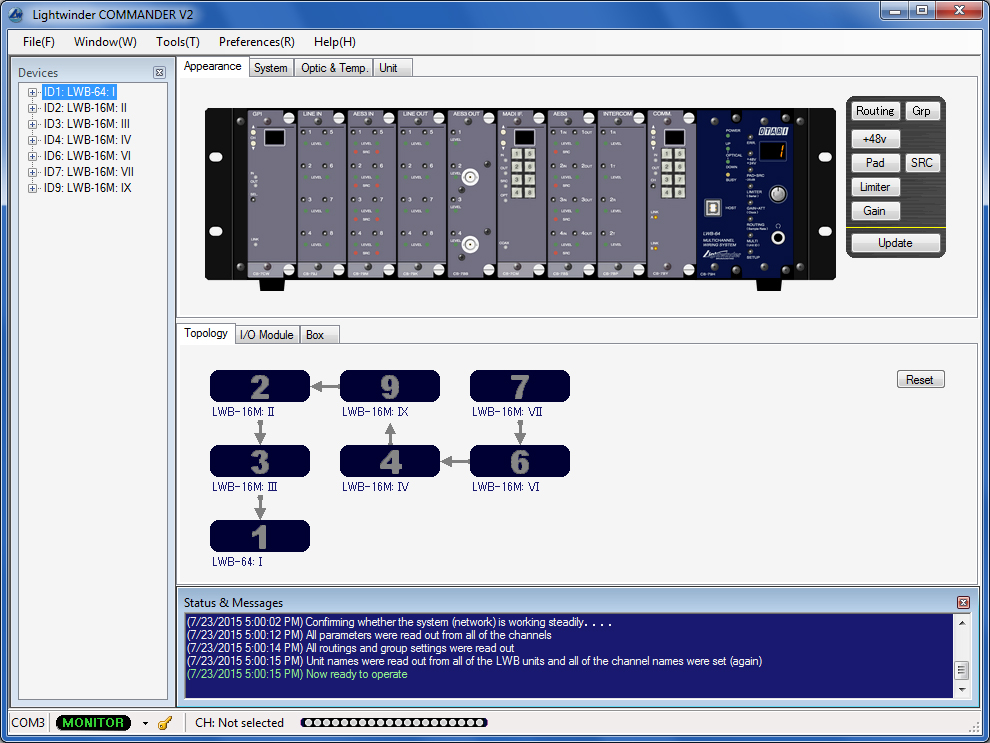Select the Topology tab
Screen dimensions: 990x743
coord(206,333)
